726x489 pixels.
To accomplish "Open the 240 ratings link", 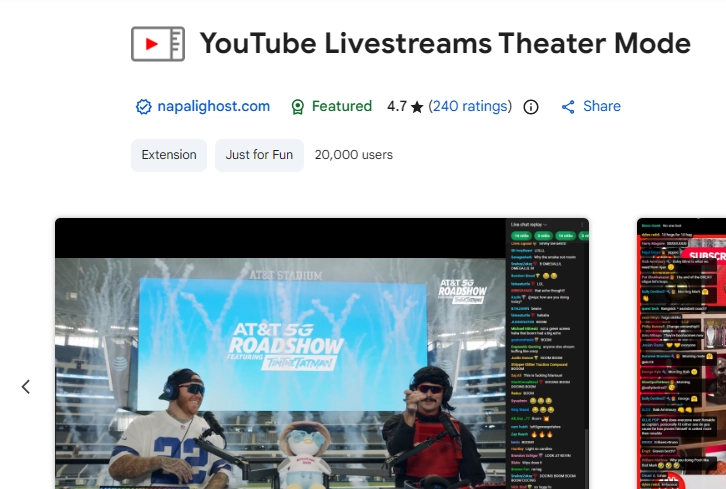I will click(x=470, y=106).
